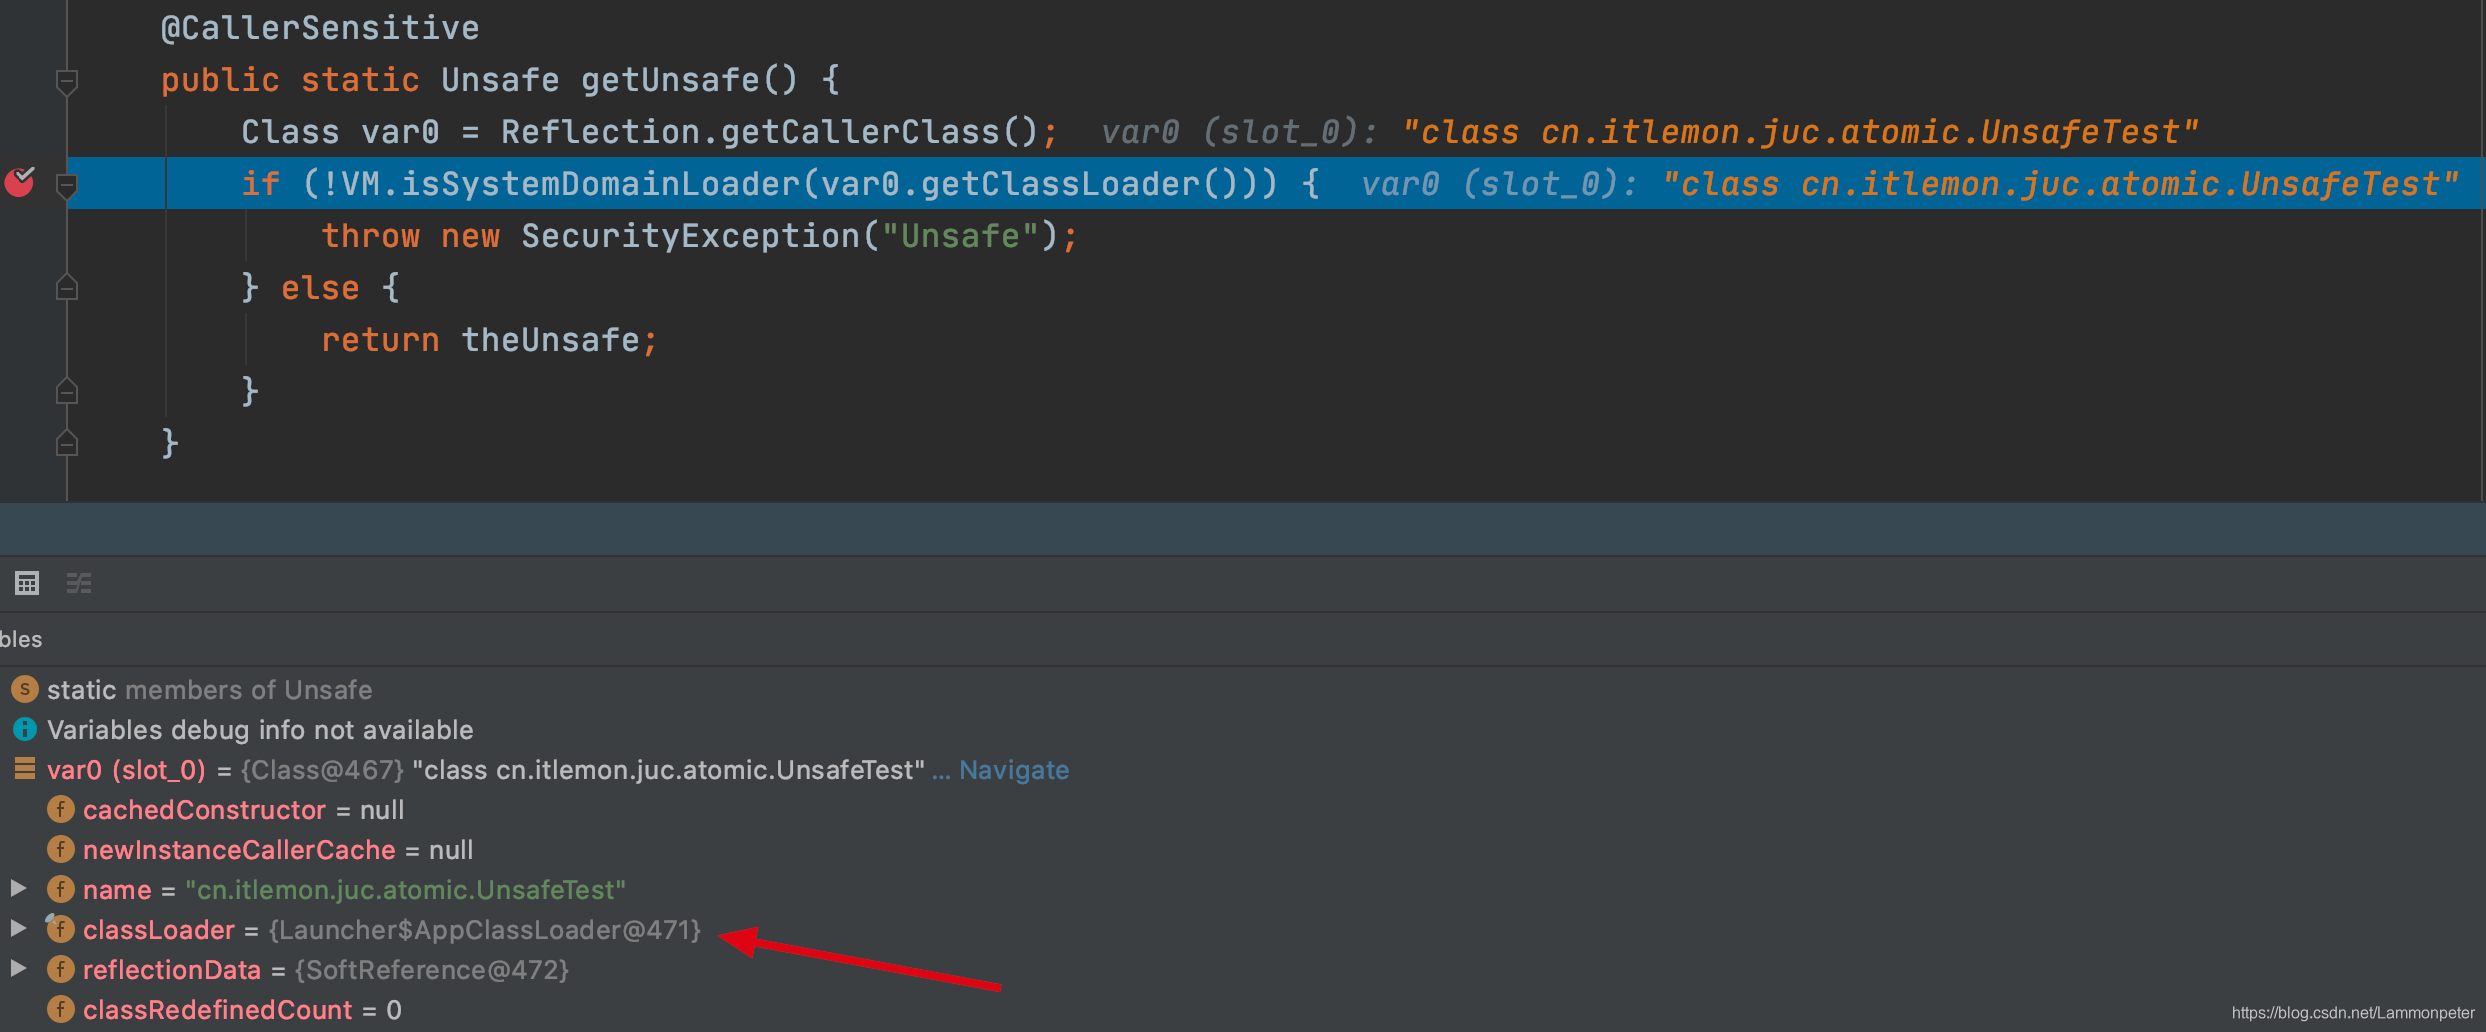Click the classRedefinedCount field icon
This screenshot has height=1032, width=2486.
(x=60, y=1009)
